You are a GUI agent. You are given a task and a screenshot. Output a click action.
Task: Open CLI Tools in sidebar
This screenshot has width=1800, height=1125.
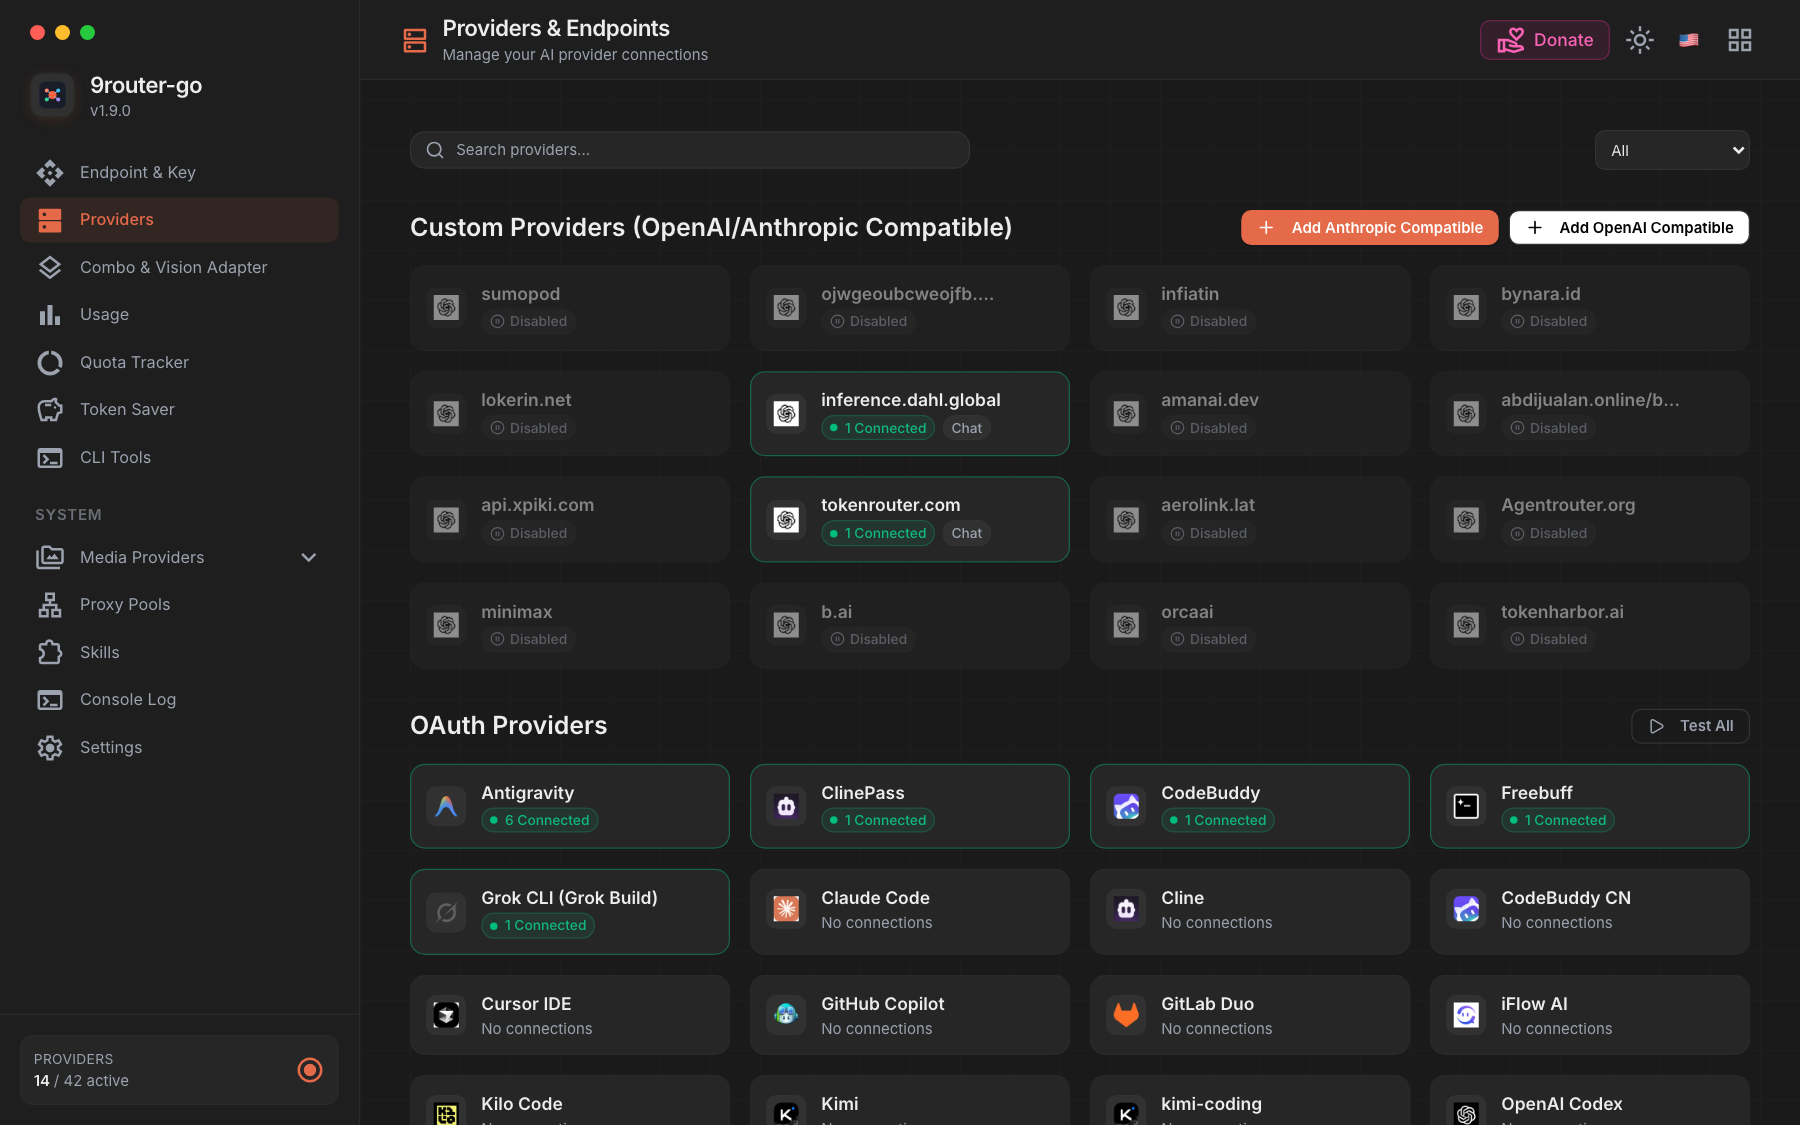(179, 457)
